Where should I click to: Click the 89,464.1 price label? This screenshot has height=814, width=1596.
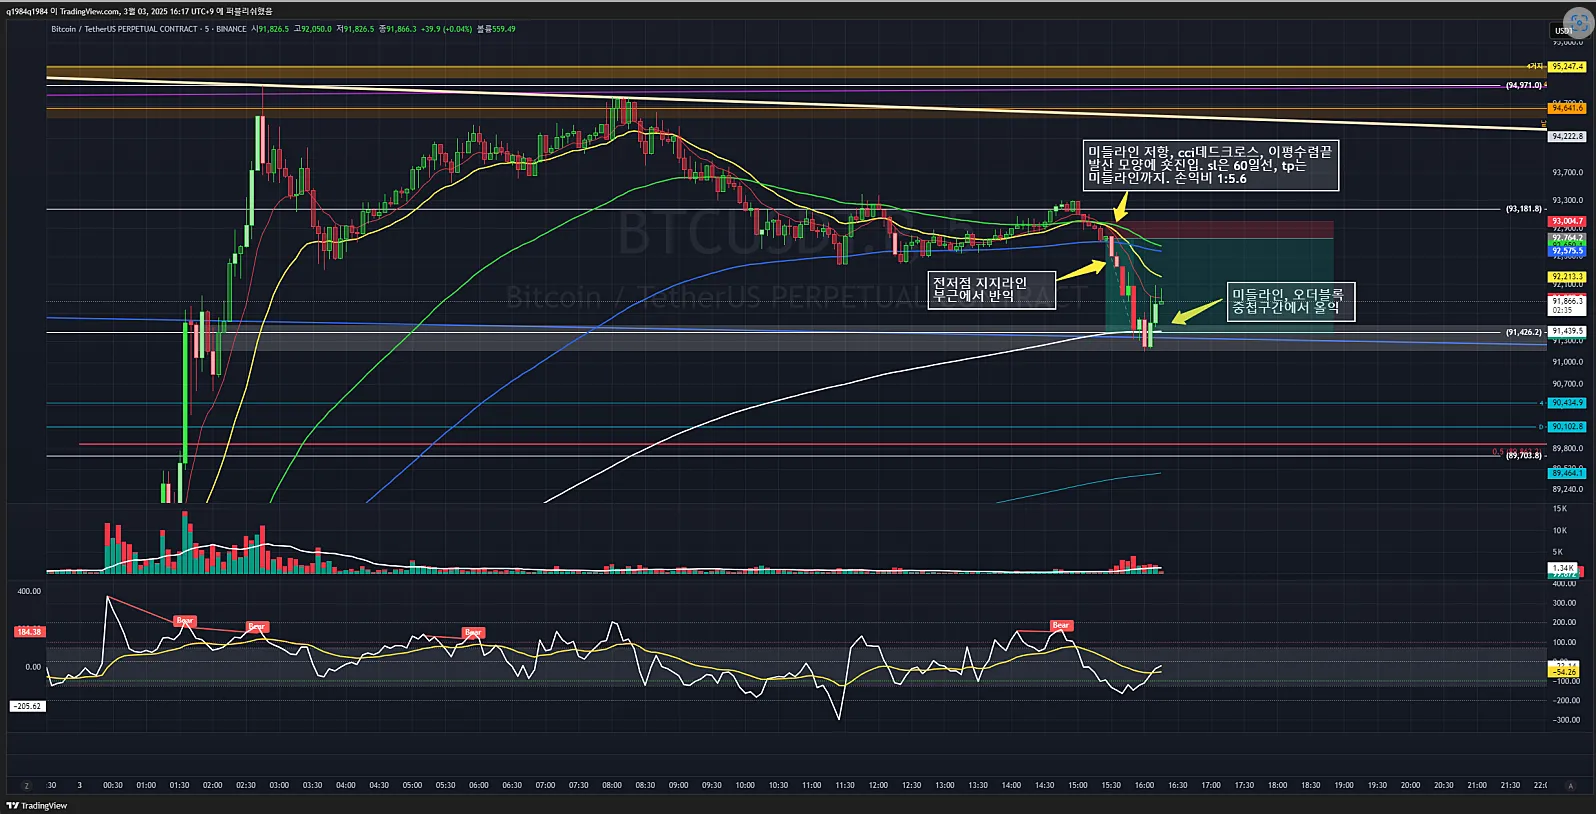click(1567, 473)
